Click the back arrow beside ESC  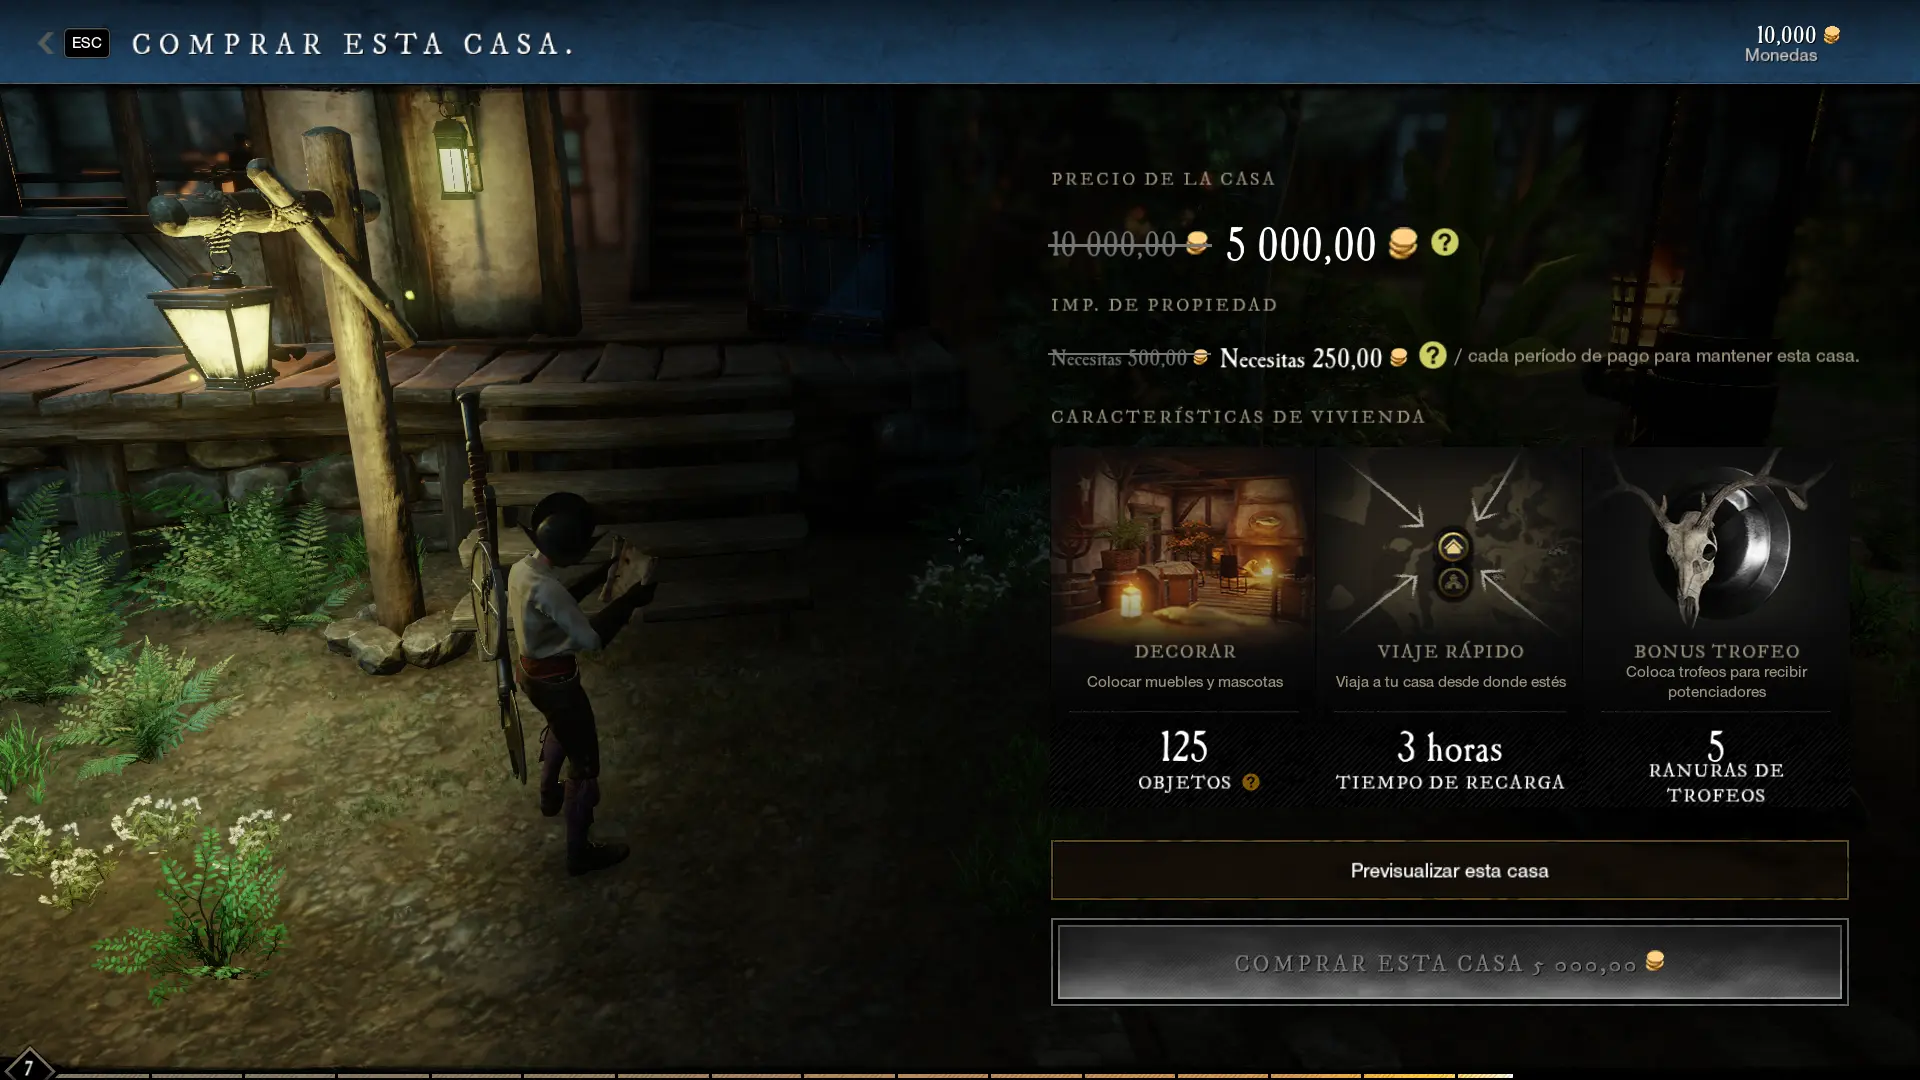click(45, 43)
